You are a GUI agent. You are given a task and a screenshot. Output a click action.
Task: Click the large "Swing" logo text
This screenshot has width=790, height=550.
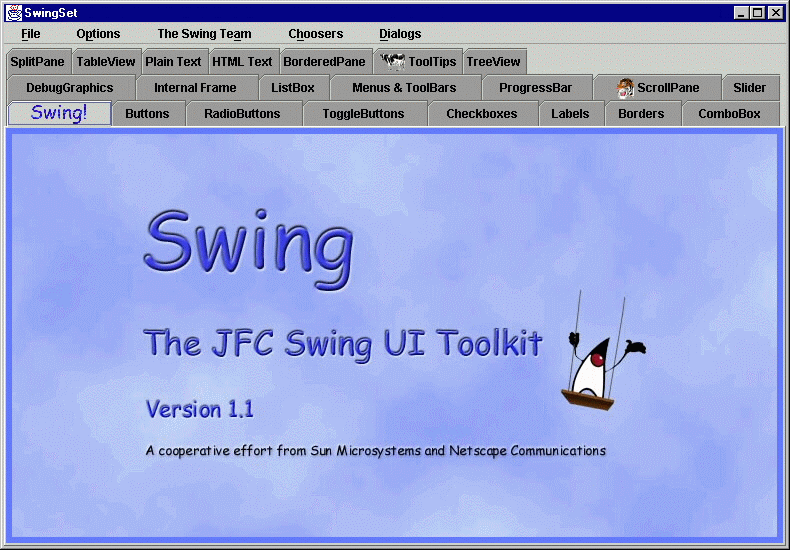tap(249, 250)
